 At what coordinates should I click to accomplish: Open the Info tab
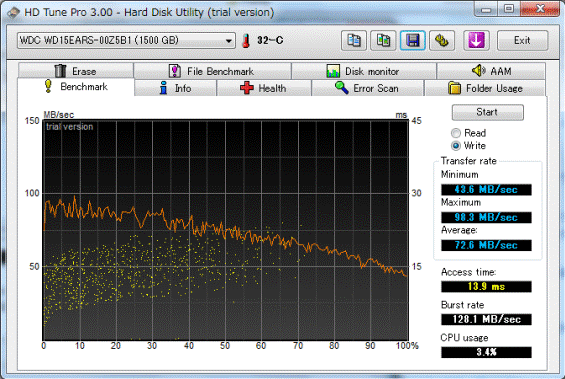[x=175, y=88]
